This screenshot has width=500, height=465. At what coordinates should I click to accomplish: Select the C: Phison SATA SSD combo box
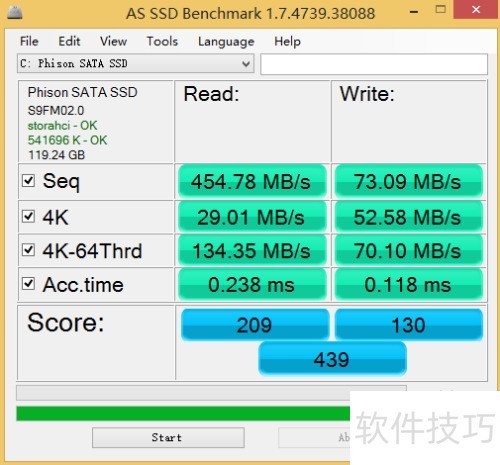pos(135,63)
